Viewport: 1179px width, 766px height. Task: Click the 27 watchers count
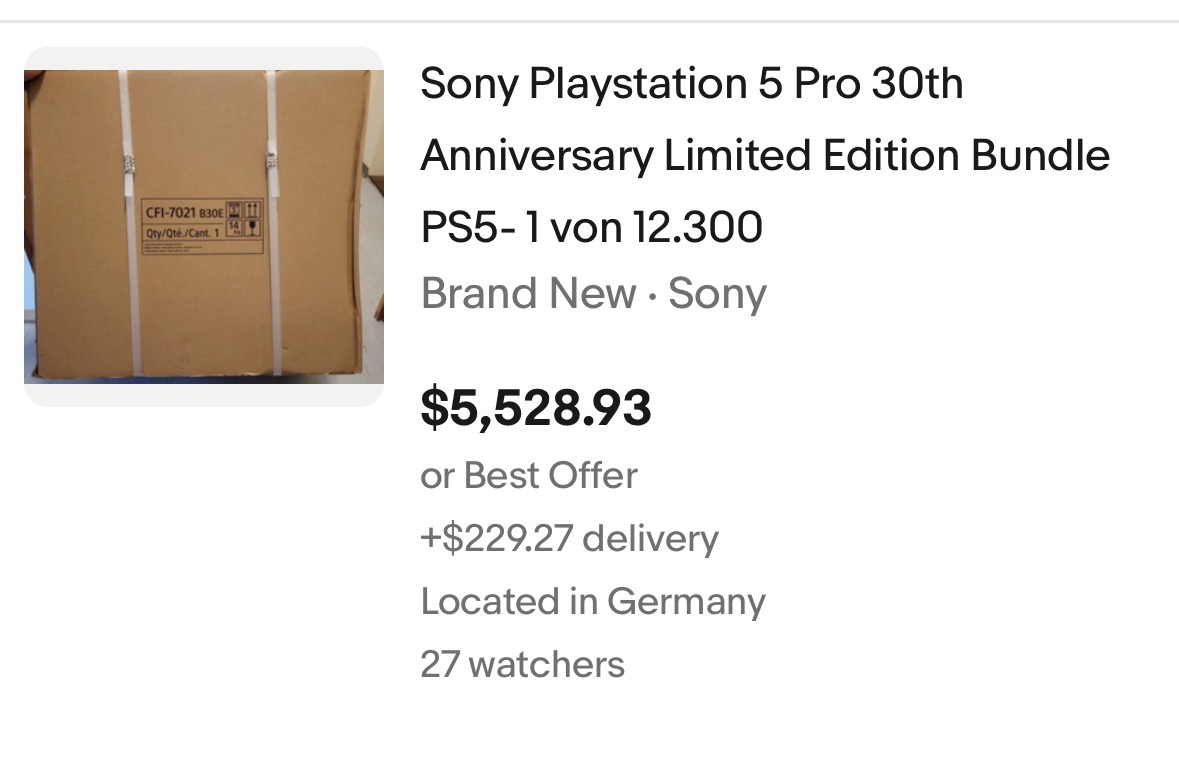[522, 665]
